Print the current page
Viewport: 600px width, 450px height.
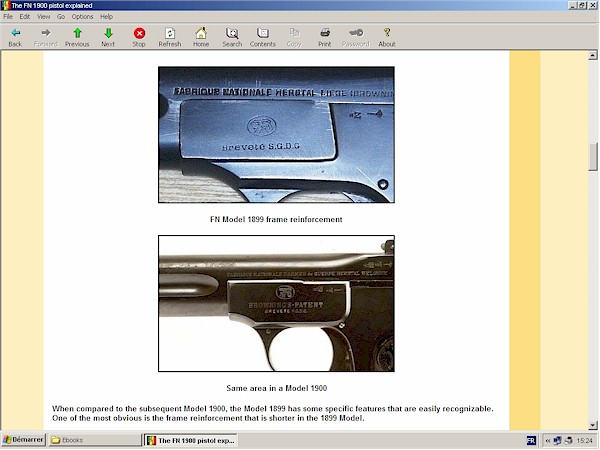(325, 37)
